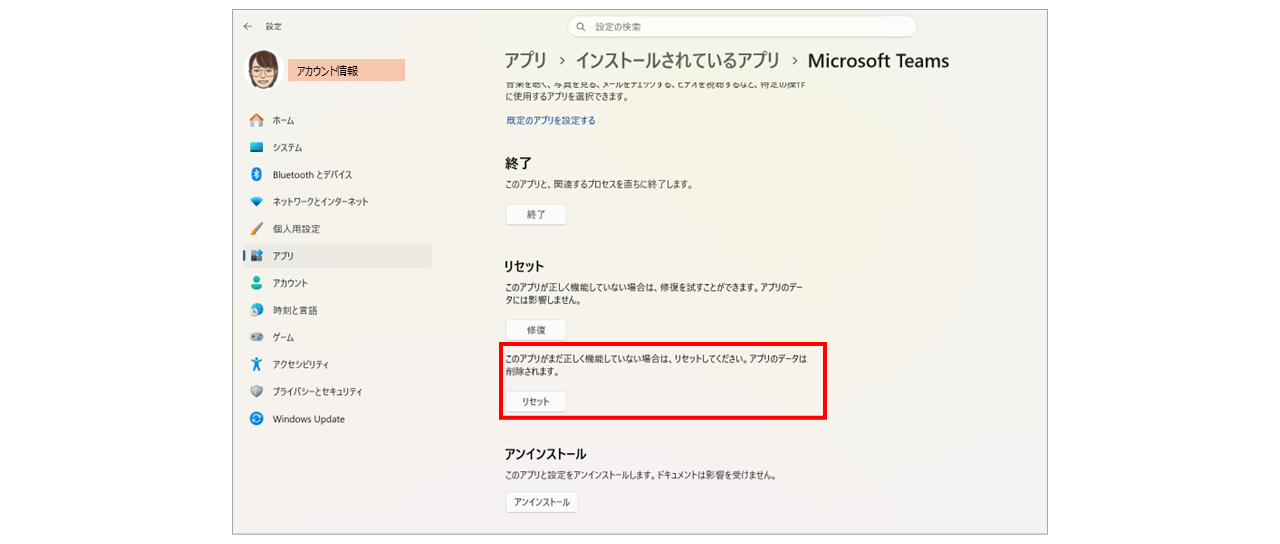Screen dimensions: 1280x544
Task: Select アクセシビリティ label
Action: (301, 364)
